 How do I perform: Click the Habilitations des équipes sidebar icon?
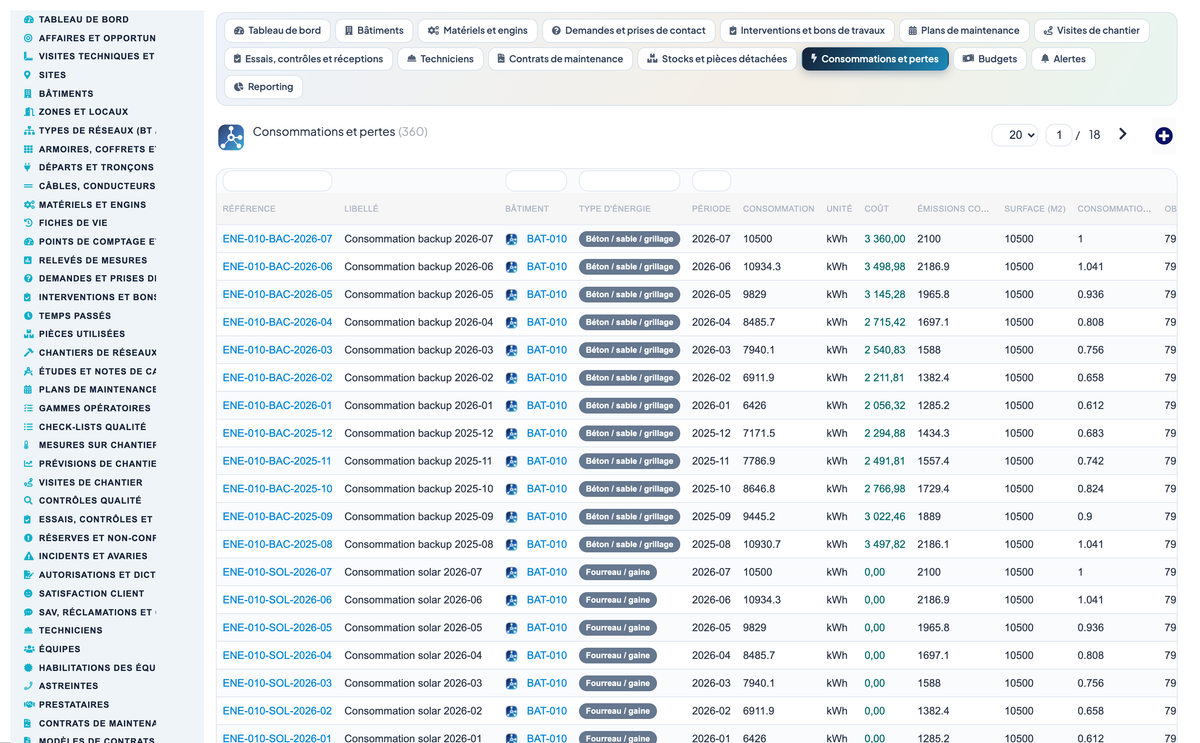coord(28,667)
